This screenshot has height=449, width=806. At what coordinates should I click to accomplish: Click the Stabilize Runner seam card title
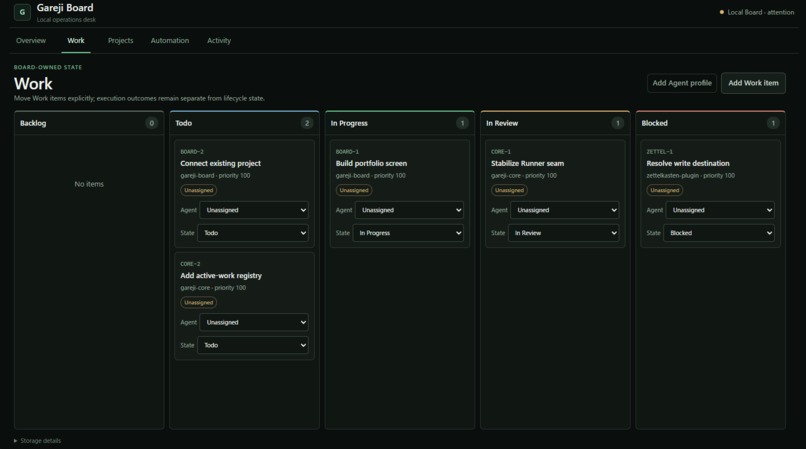[x=527, y=164]
